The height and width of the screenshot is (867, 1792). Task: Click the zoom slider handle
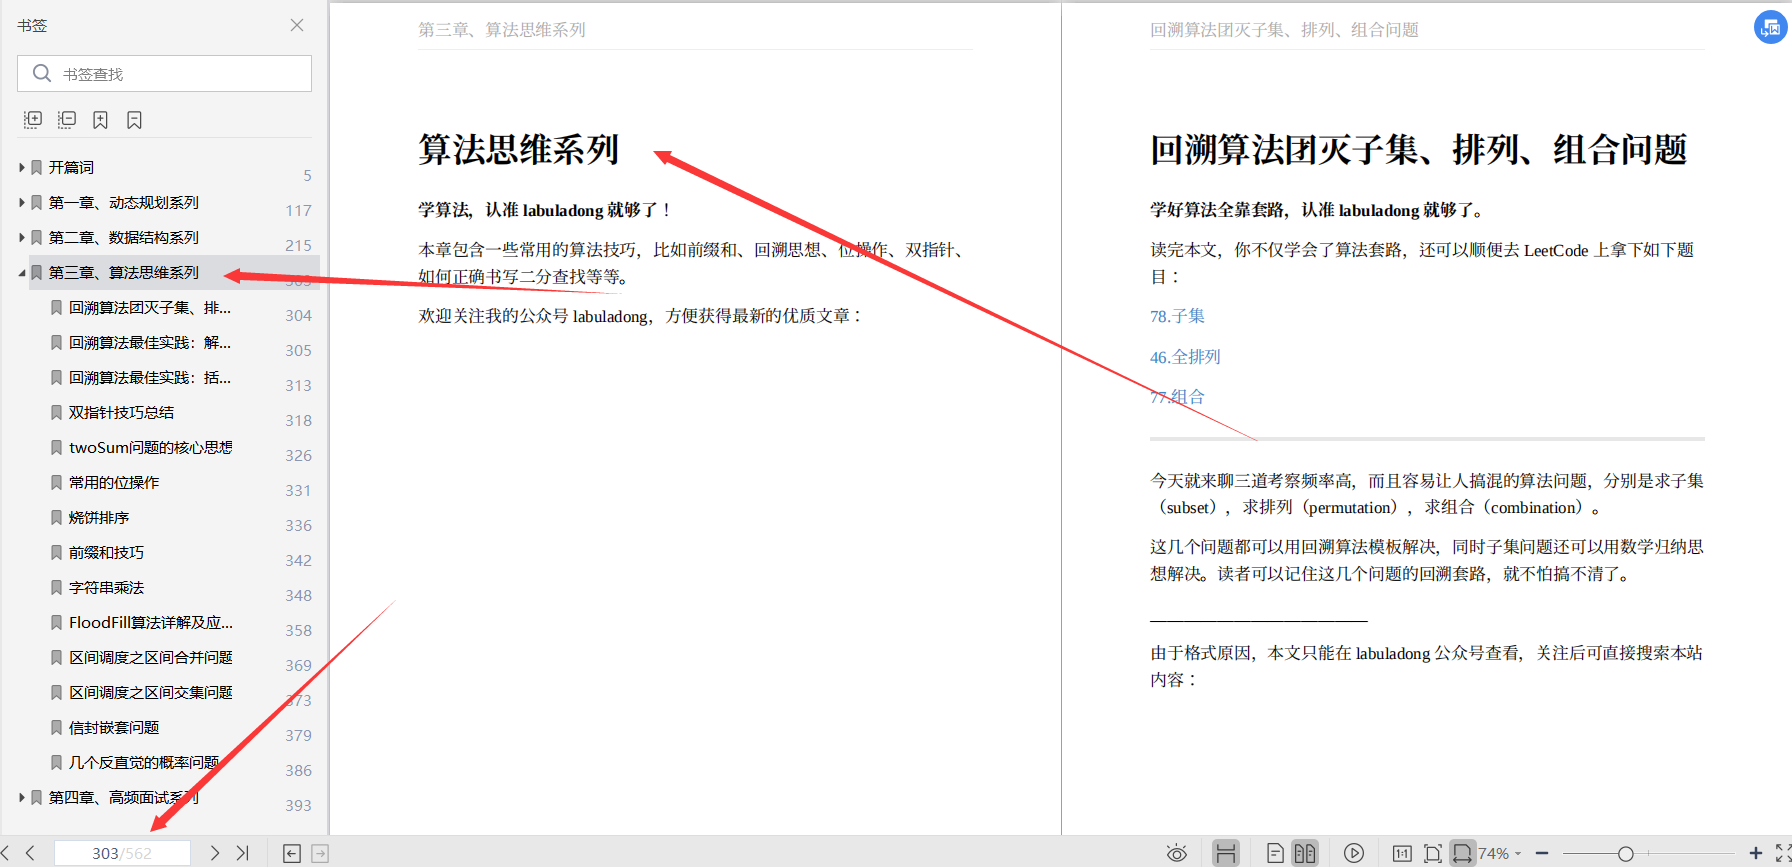pos(1626,853)
